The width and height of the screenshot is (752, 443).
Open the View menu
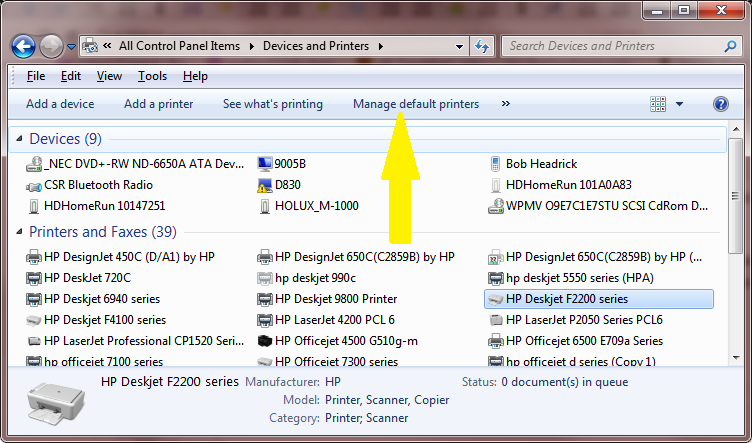click(109, 76)
